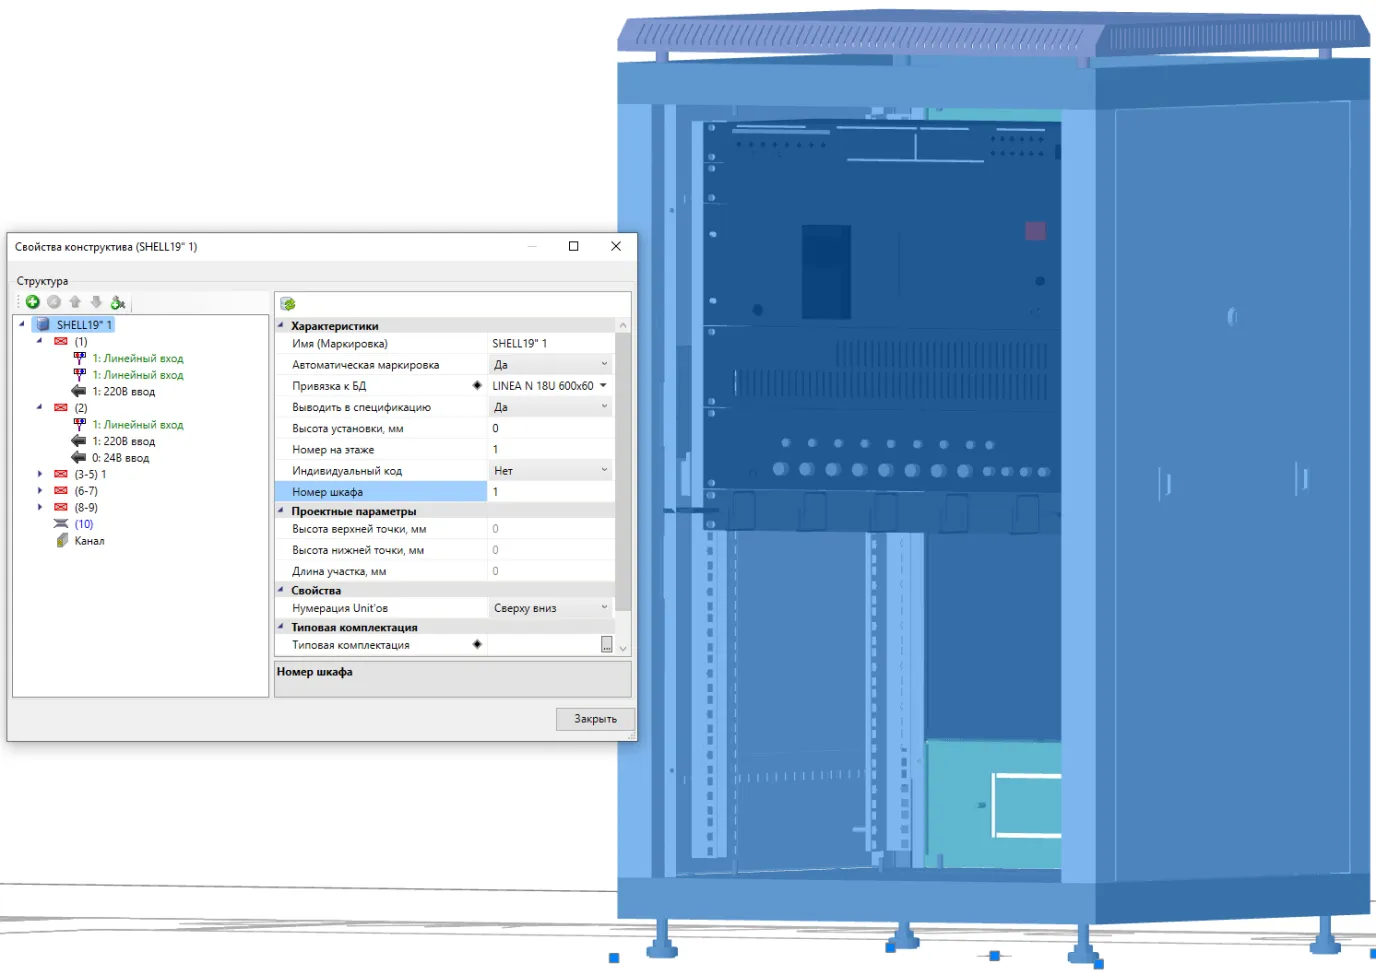This screenshot has height=975, width=1376.
Task: Click the add with settings toolbar icon
Action: tap(118, 302)
